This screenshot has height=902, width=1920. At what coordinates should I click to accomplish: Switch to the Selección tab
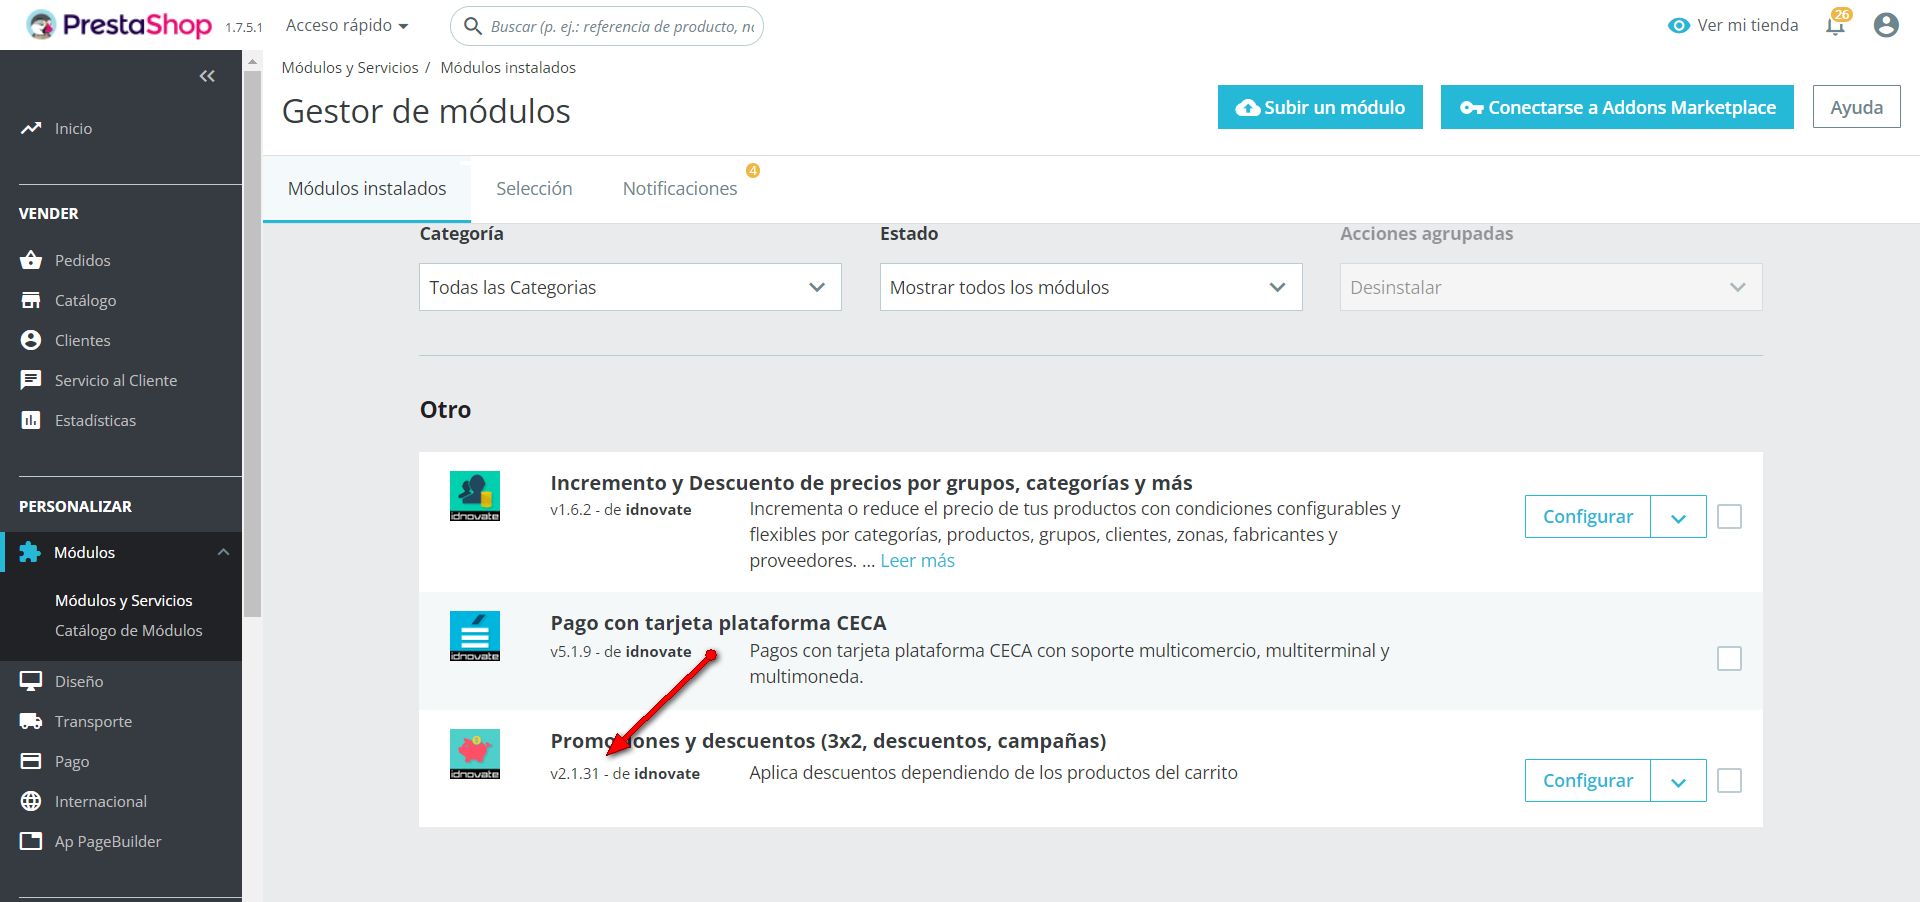coord(534,189)
